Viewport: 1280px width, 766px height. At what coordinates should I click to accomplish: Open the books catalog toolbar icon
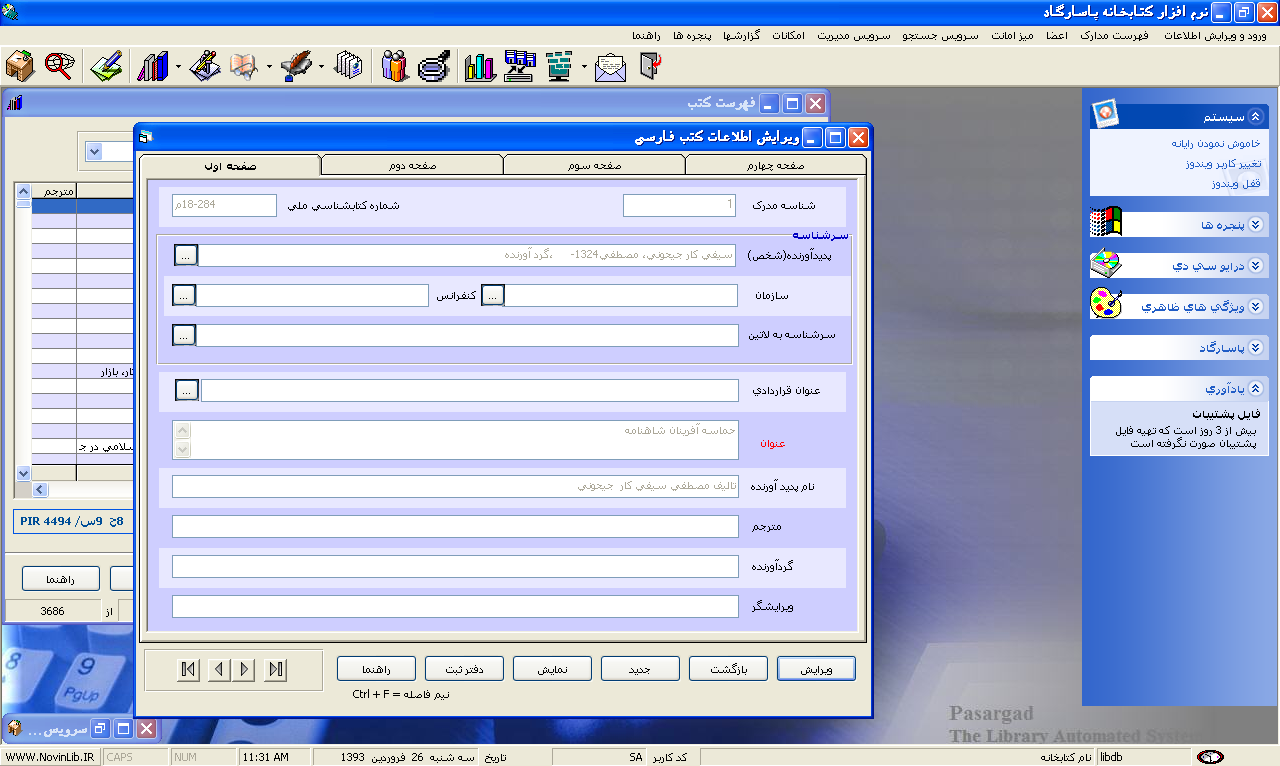point(152,67)
